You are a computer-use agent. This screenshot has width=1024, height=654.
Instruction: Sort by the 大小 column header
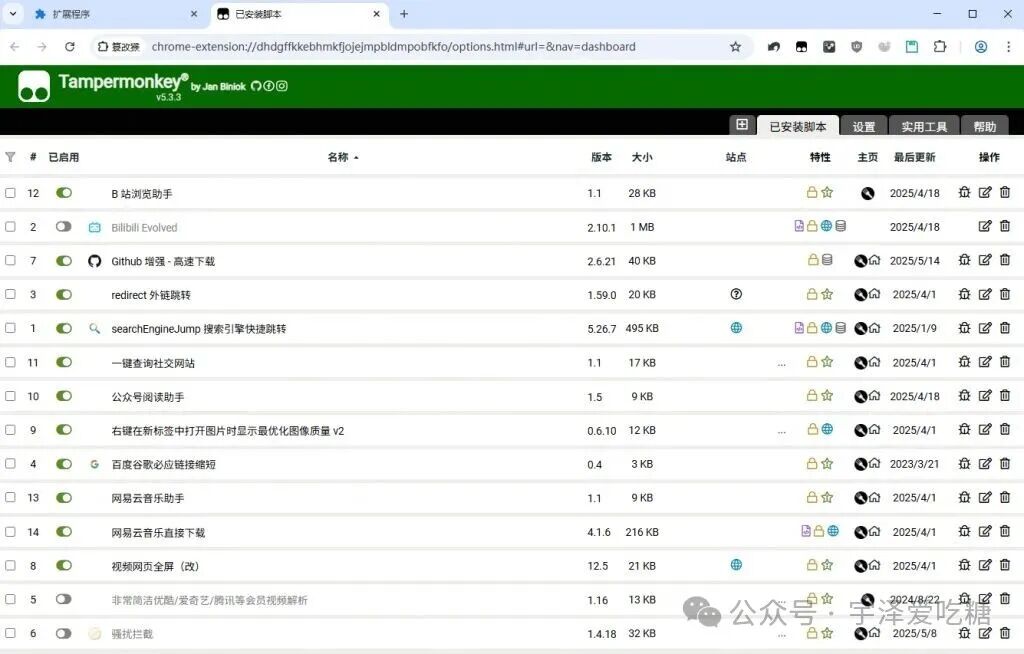[x=642, y=157]
